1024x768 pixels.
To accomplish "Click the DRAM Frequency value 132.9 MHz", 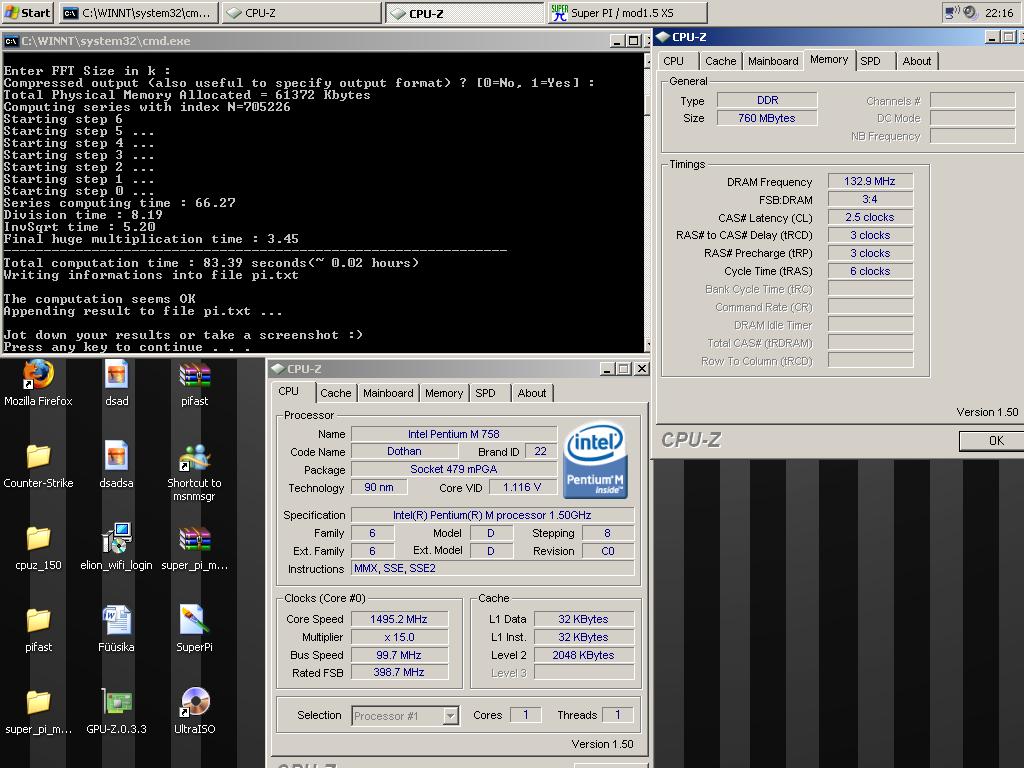I will tap(869, 182).
